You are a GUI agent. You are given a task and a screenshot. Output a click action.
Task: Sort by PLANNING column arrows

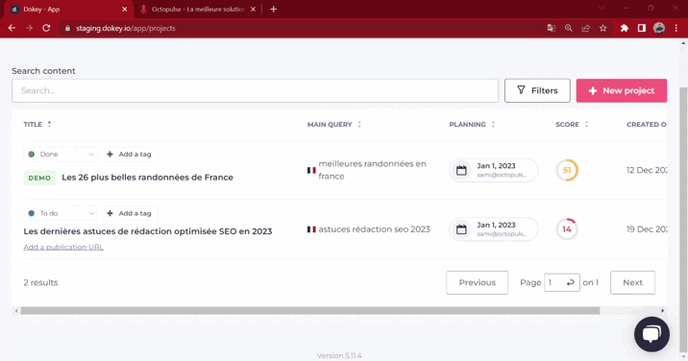(x=493, y=124)
